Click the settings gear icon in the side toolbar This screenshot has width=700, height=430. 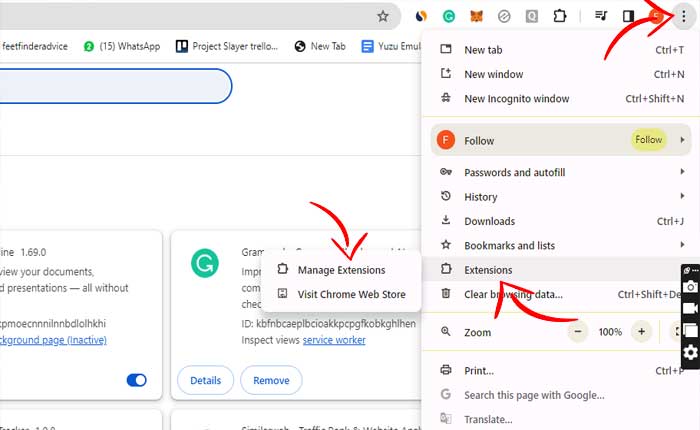690,352
